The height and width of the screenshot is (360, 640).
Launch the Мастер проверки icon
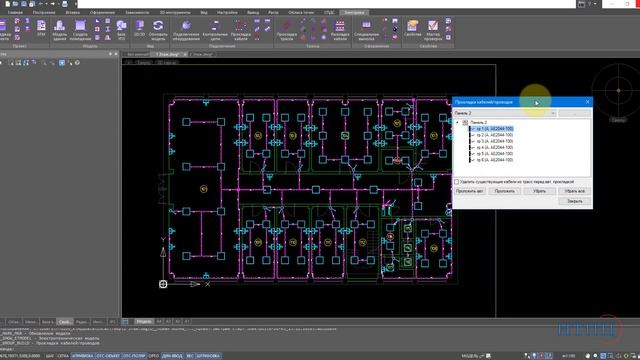pos(433,30)
